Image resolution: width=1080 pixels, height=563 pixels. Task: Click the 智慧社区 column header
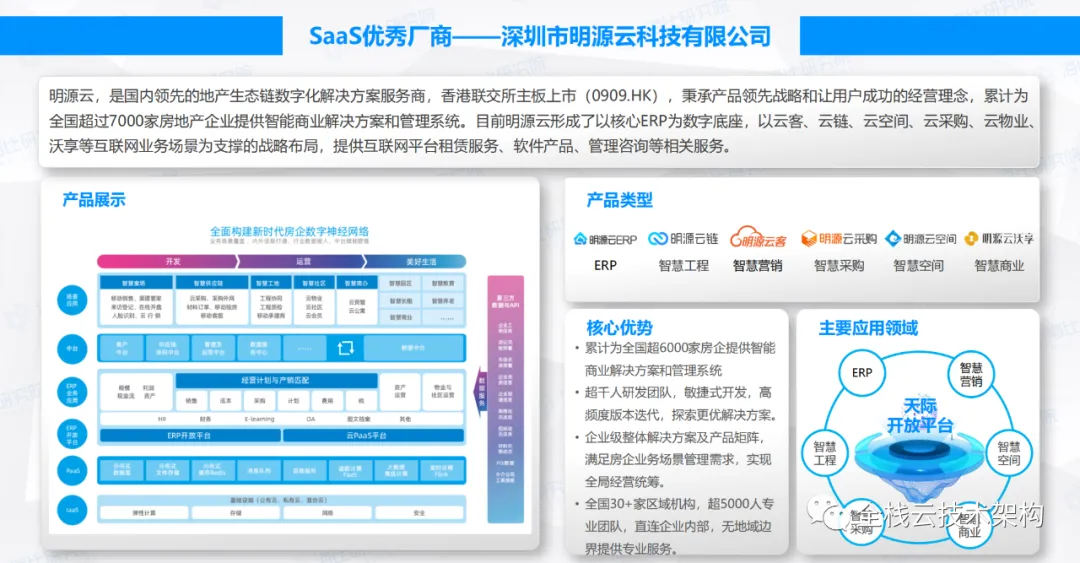[313, 283]
